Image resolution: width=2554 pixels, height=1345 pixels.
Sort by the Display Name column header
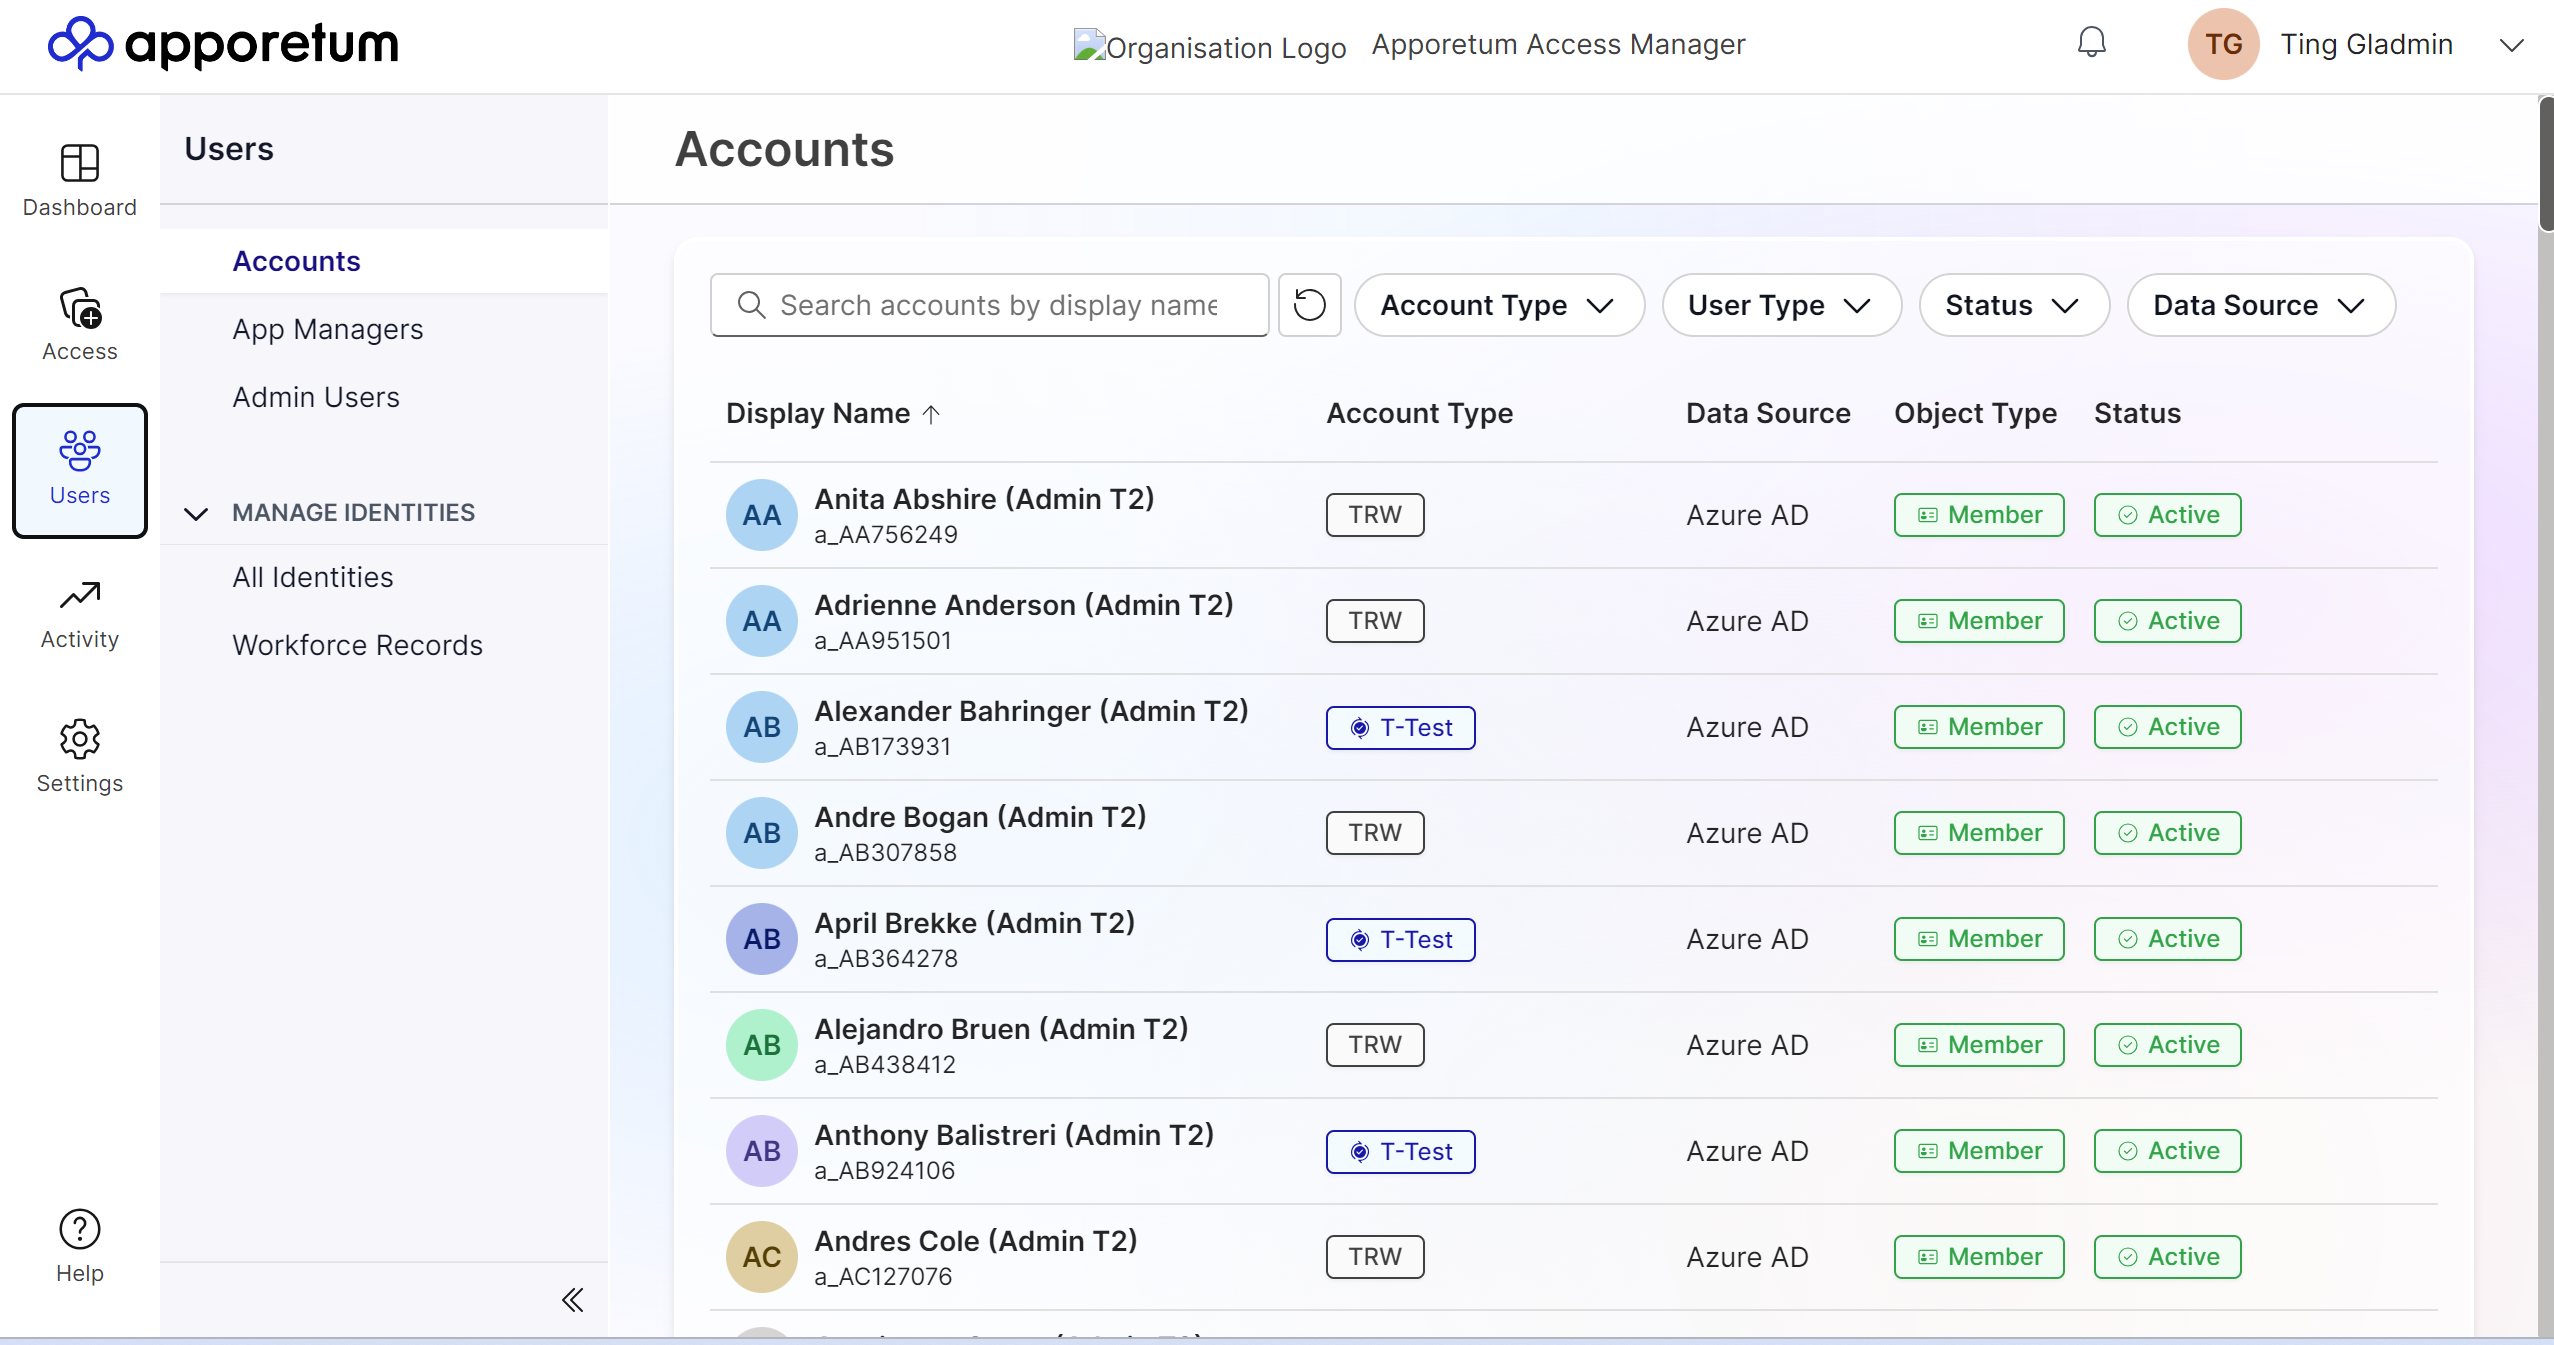(818, 413)
